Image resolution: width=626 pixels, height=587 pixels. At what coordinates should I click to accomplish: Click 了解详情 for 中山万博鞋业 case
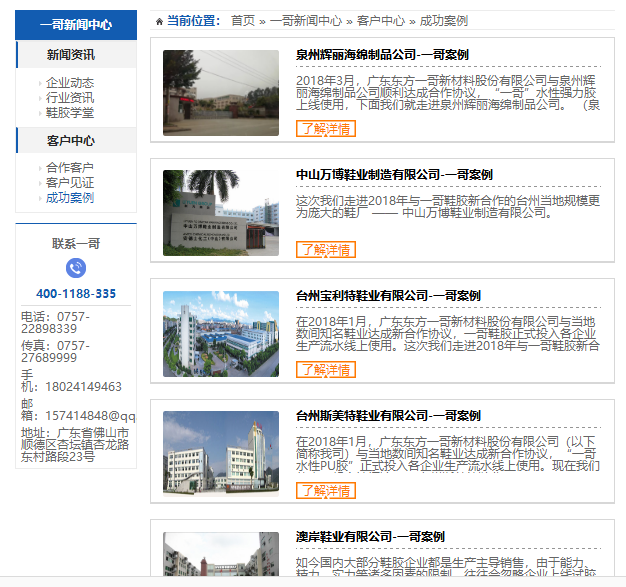tap(326, 250)
